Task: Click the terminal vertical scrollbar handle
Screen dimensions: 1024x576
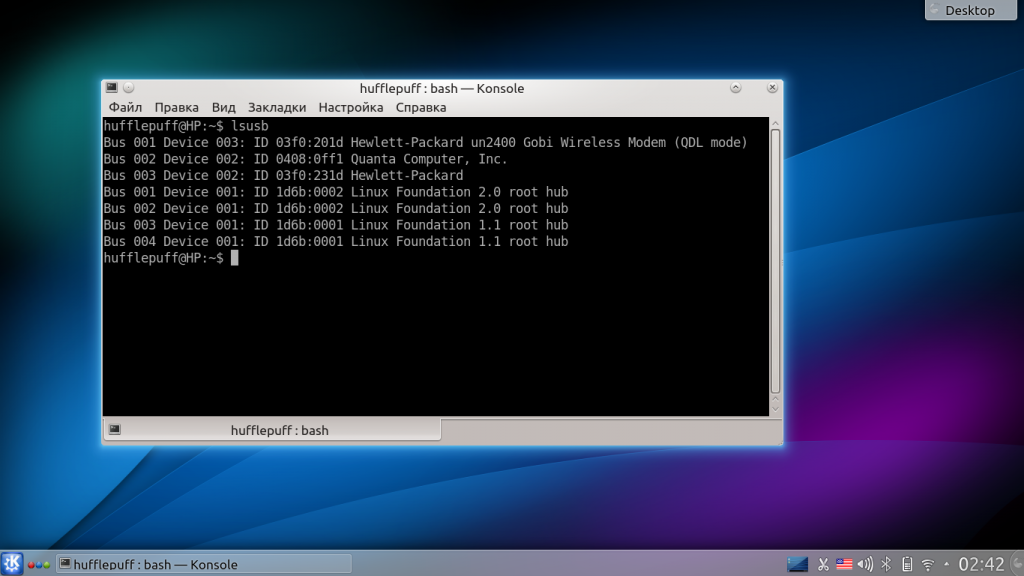Action: tap(775, 261)
